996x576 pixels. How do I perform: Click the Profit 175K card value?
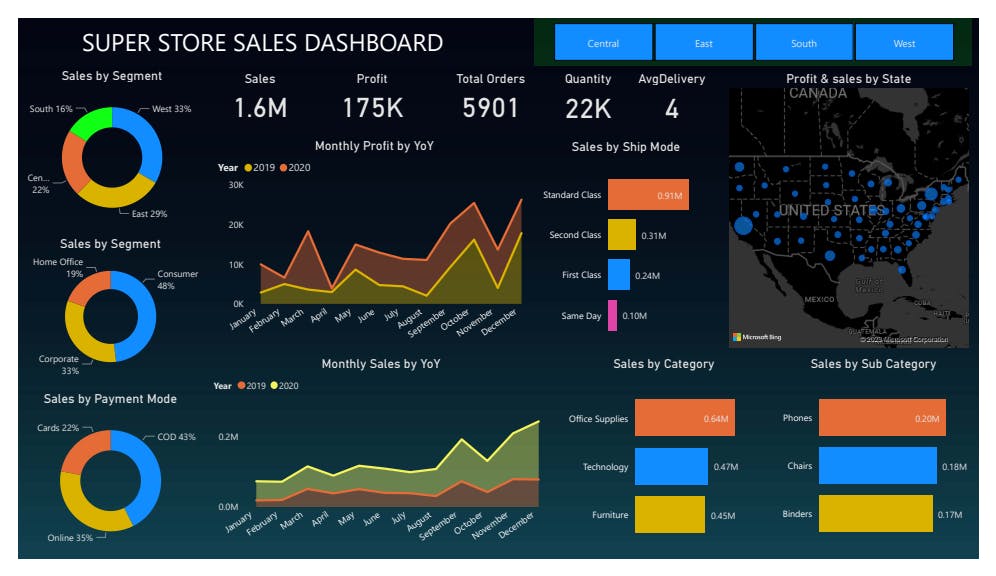tap(372, 108)
